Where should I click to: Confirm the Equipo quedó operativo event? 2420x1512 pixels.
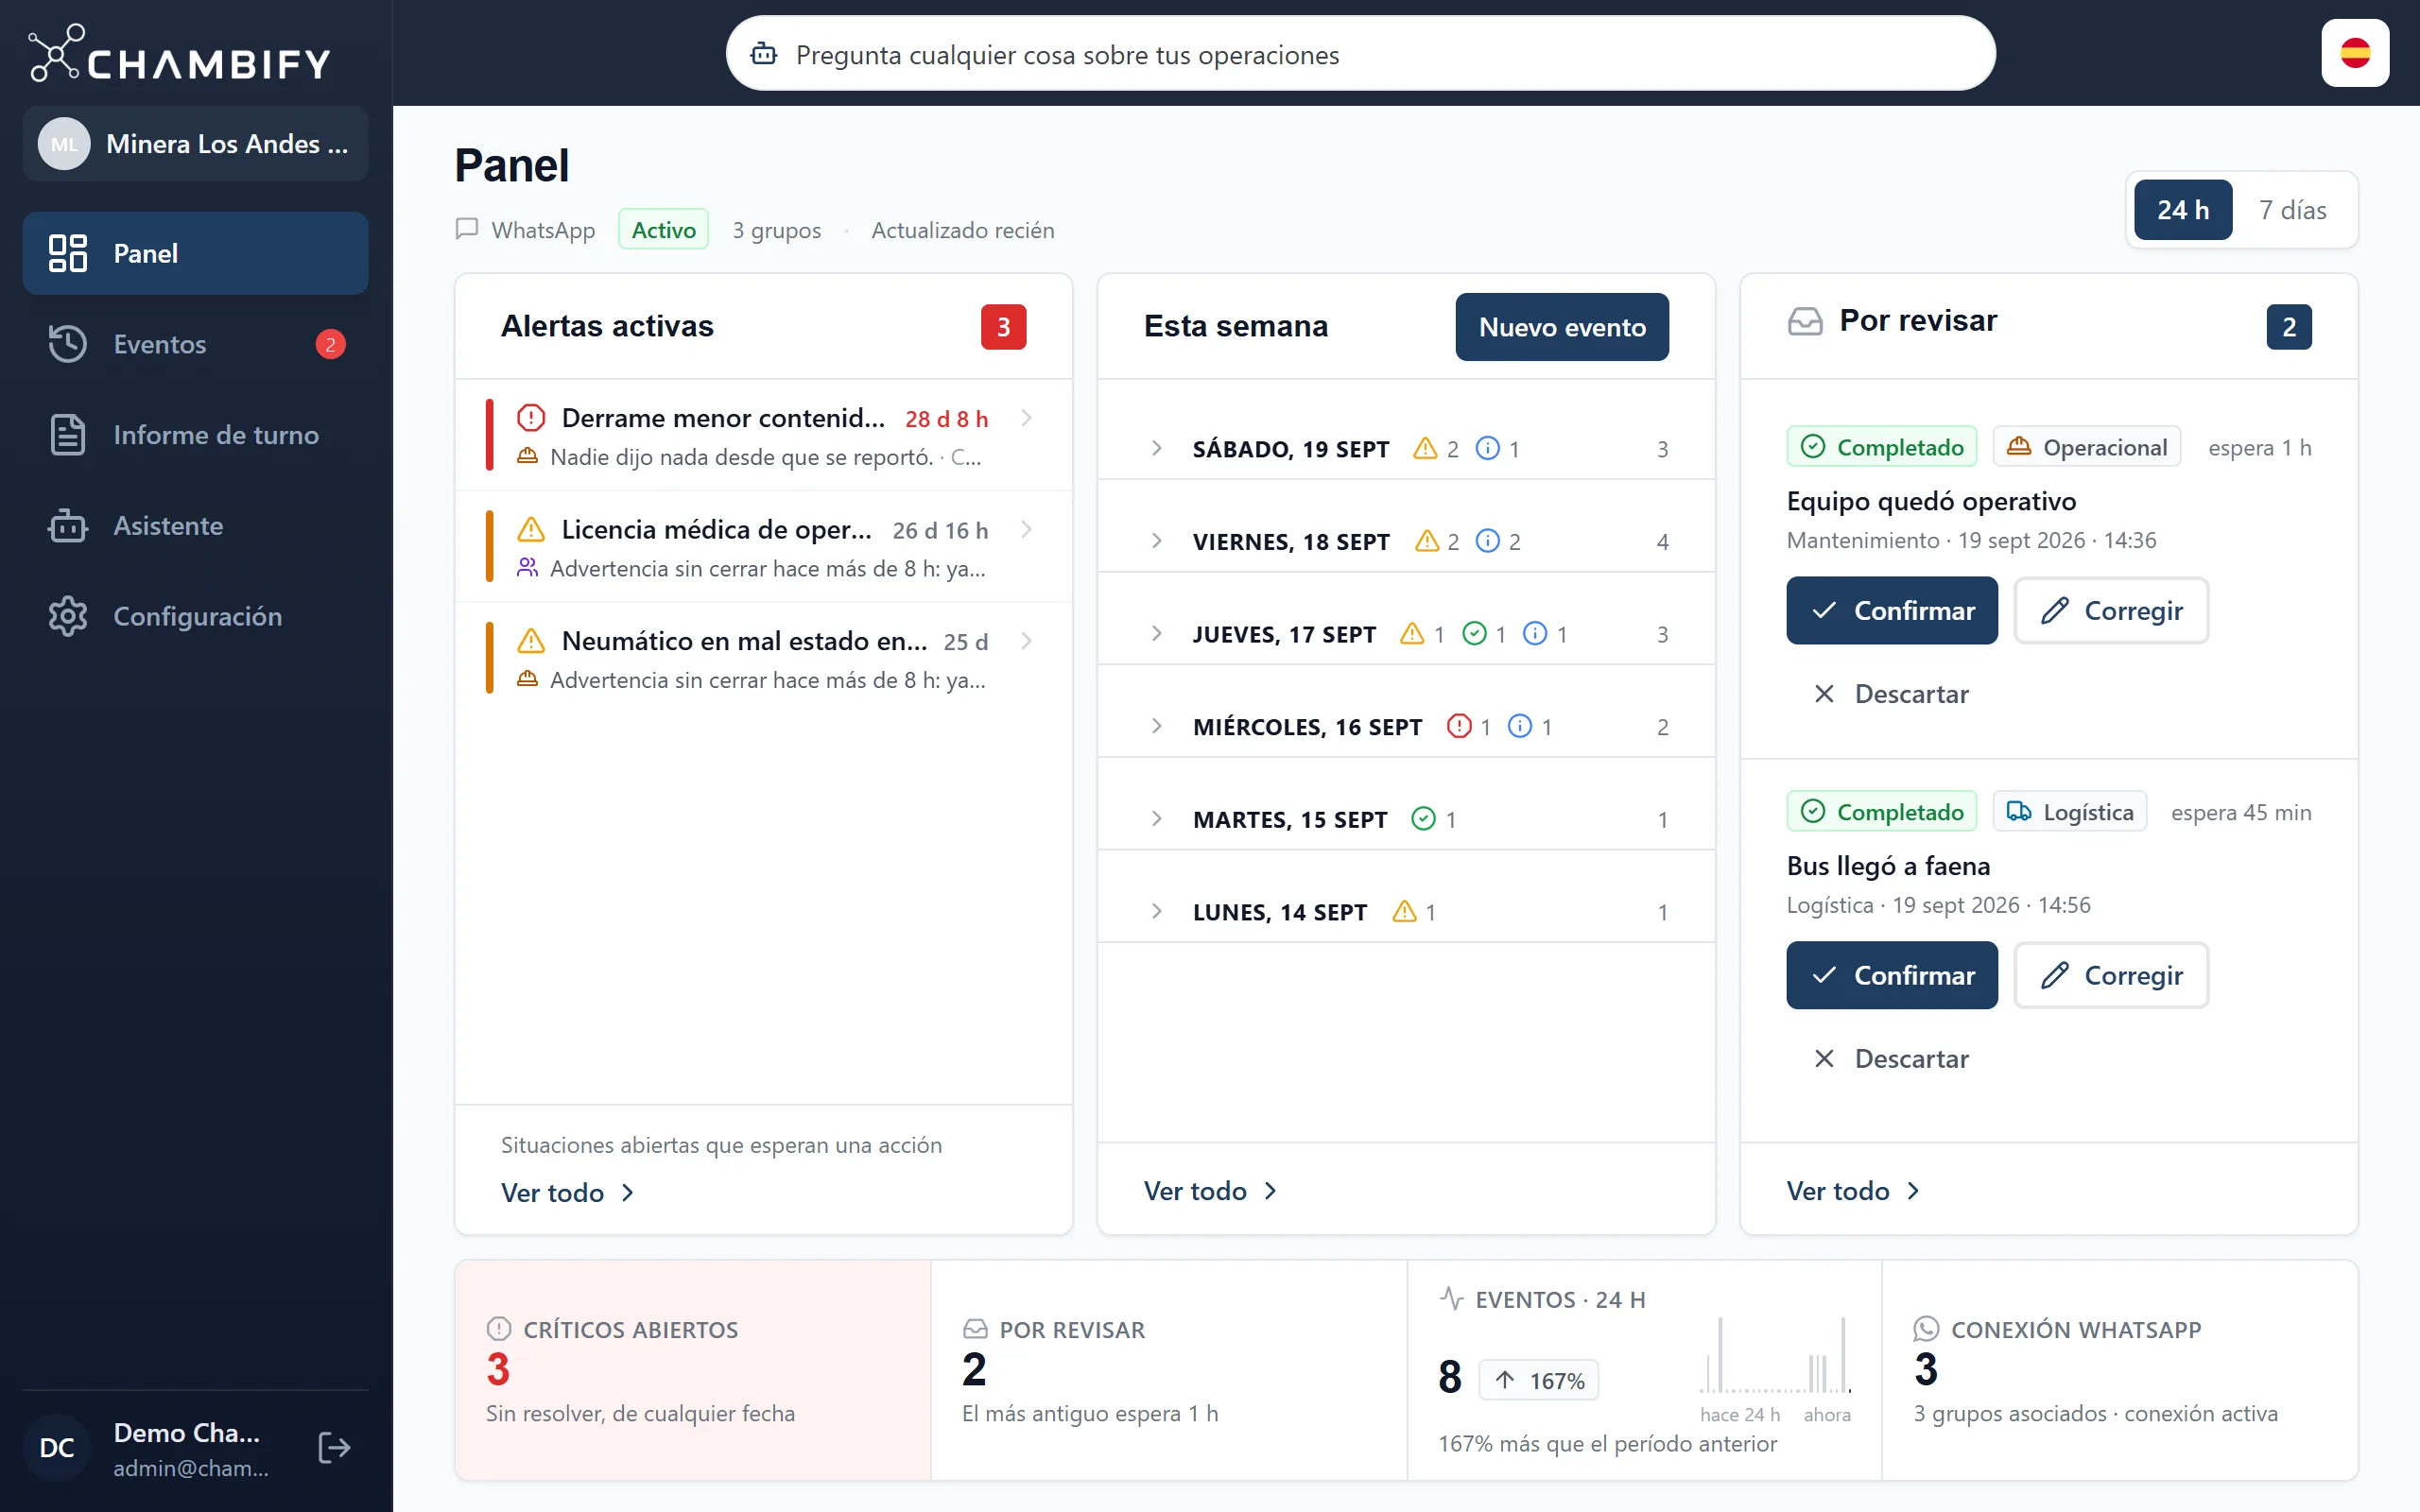click(1892, 610)
